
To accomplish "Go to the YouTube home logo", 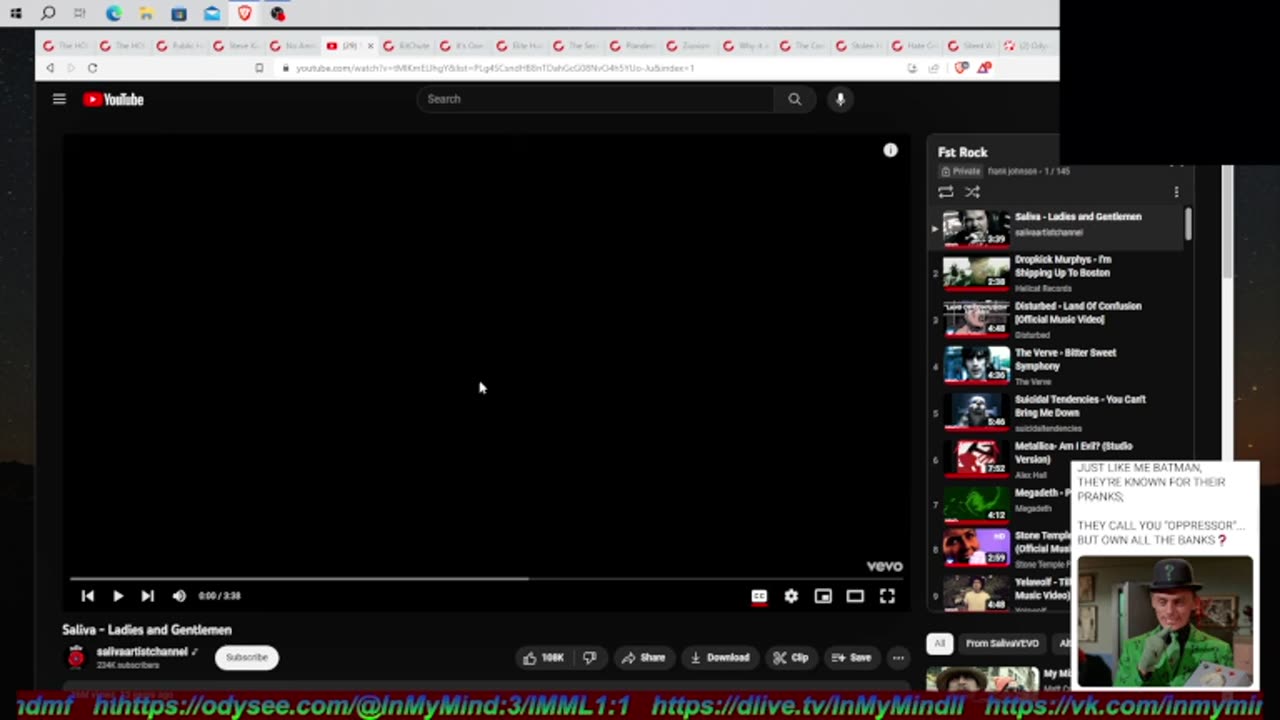I will click(113, 99).
